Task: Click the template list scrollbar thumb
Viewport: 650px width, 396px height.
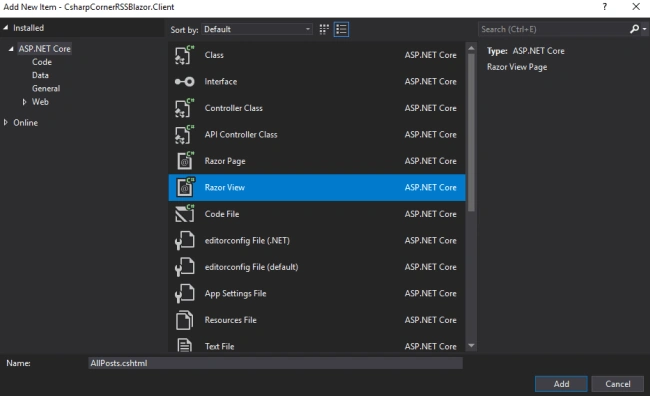Action: tap(471, 133)
